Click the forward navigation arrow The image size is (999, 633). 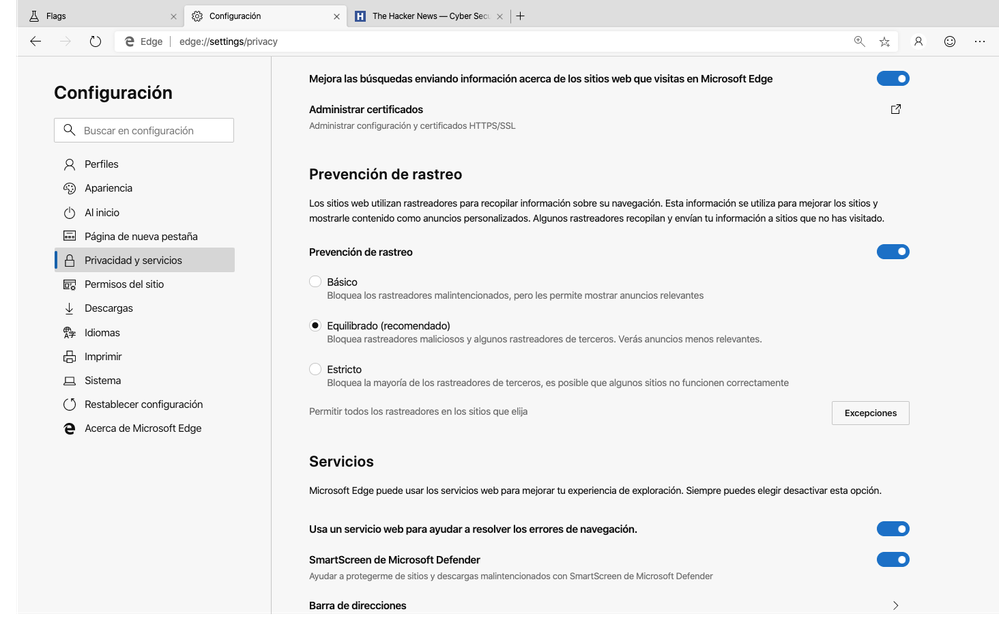click(x=65, y=41)
